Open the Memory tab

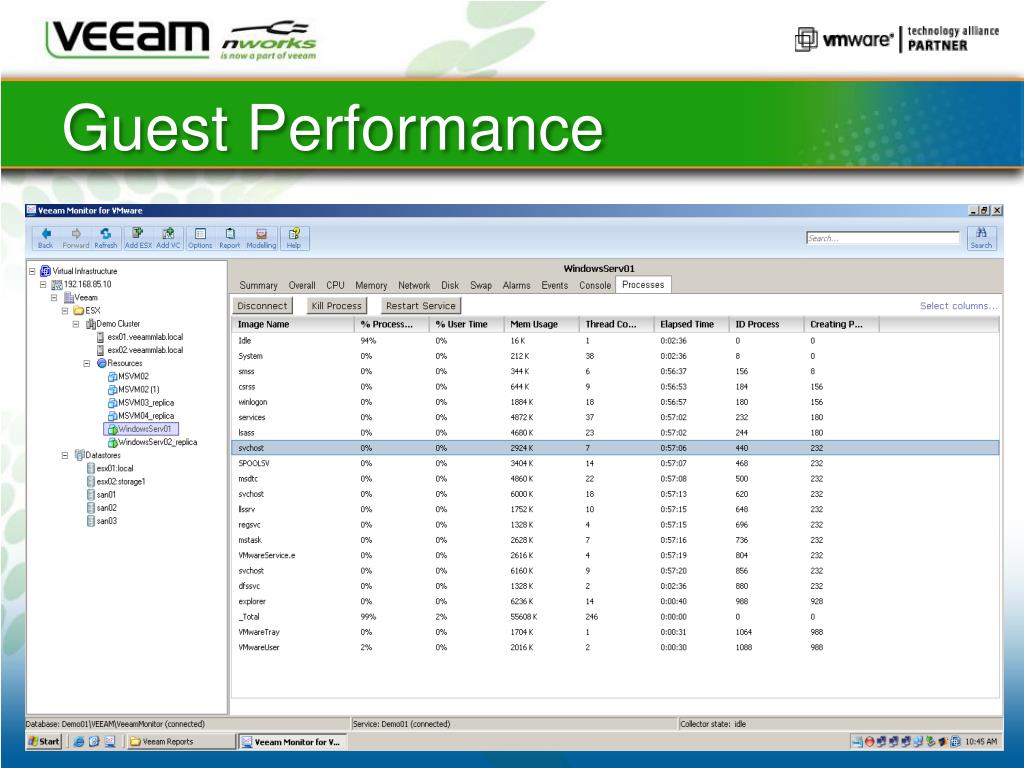(x=371, y=285)
